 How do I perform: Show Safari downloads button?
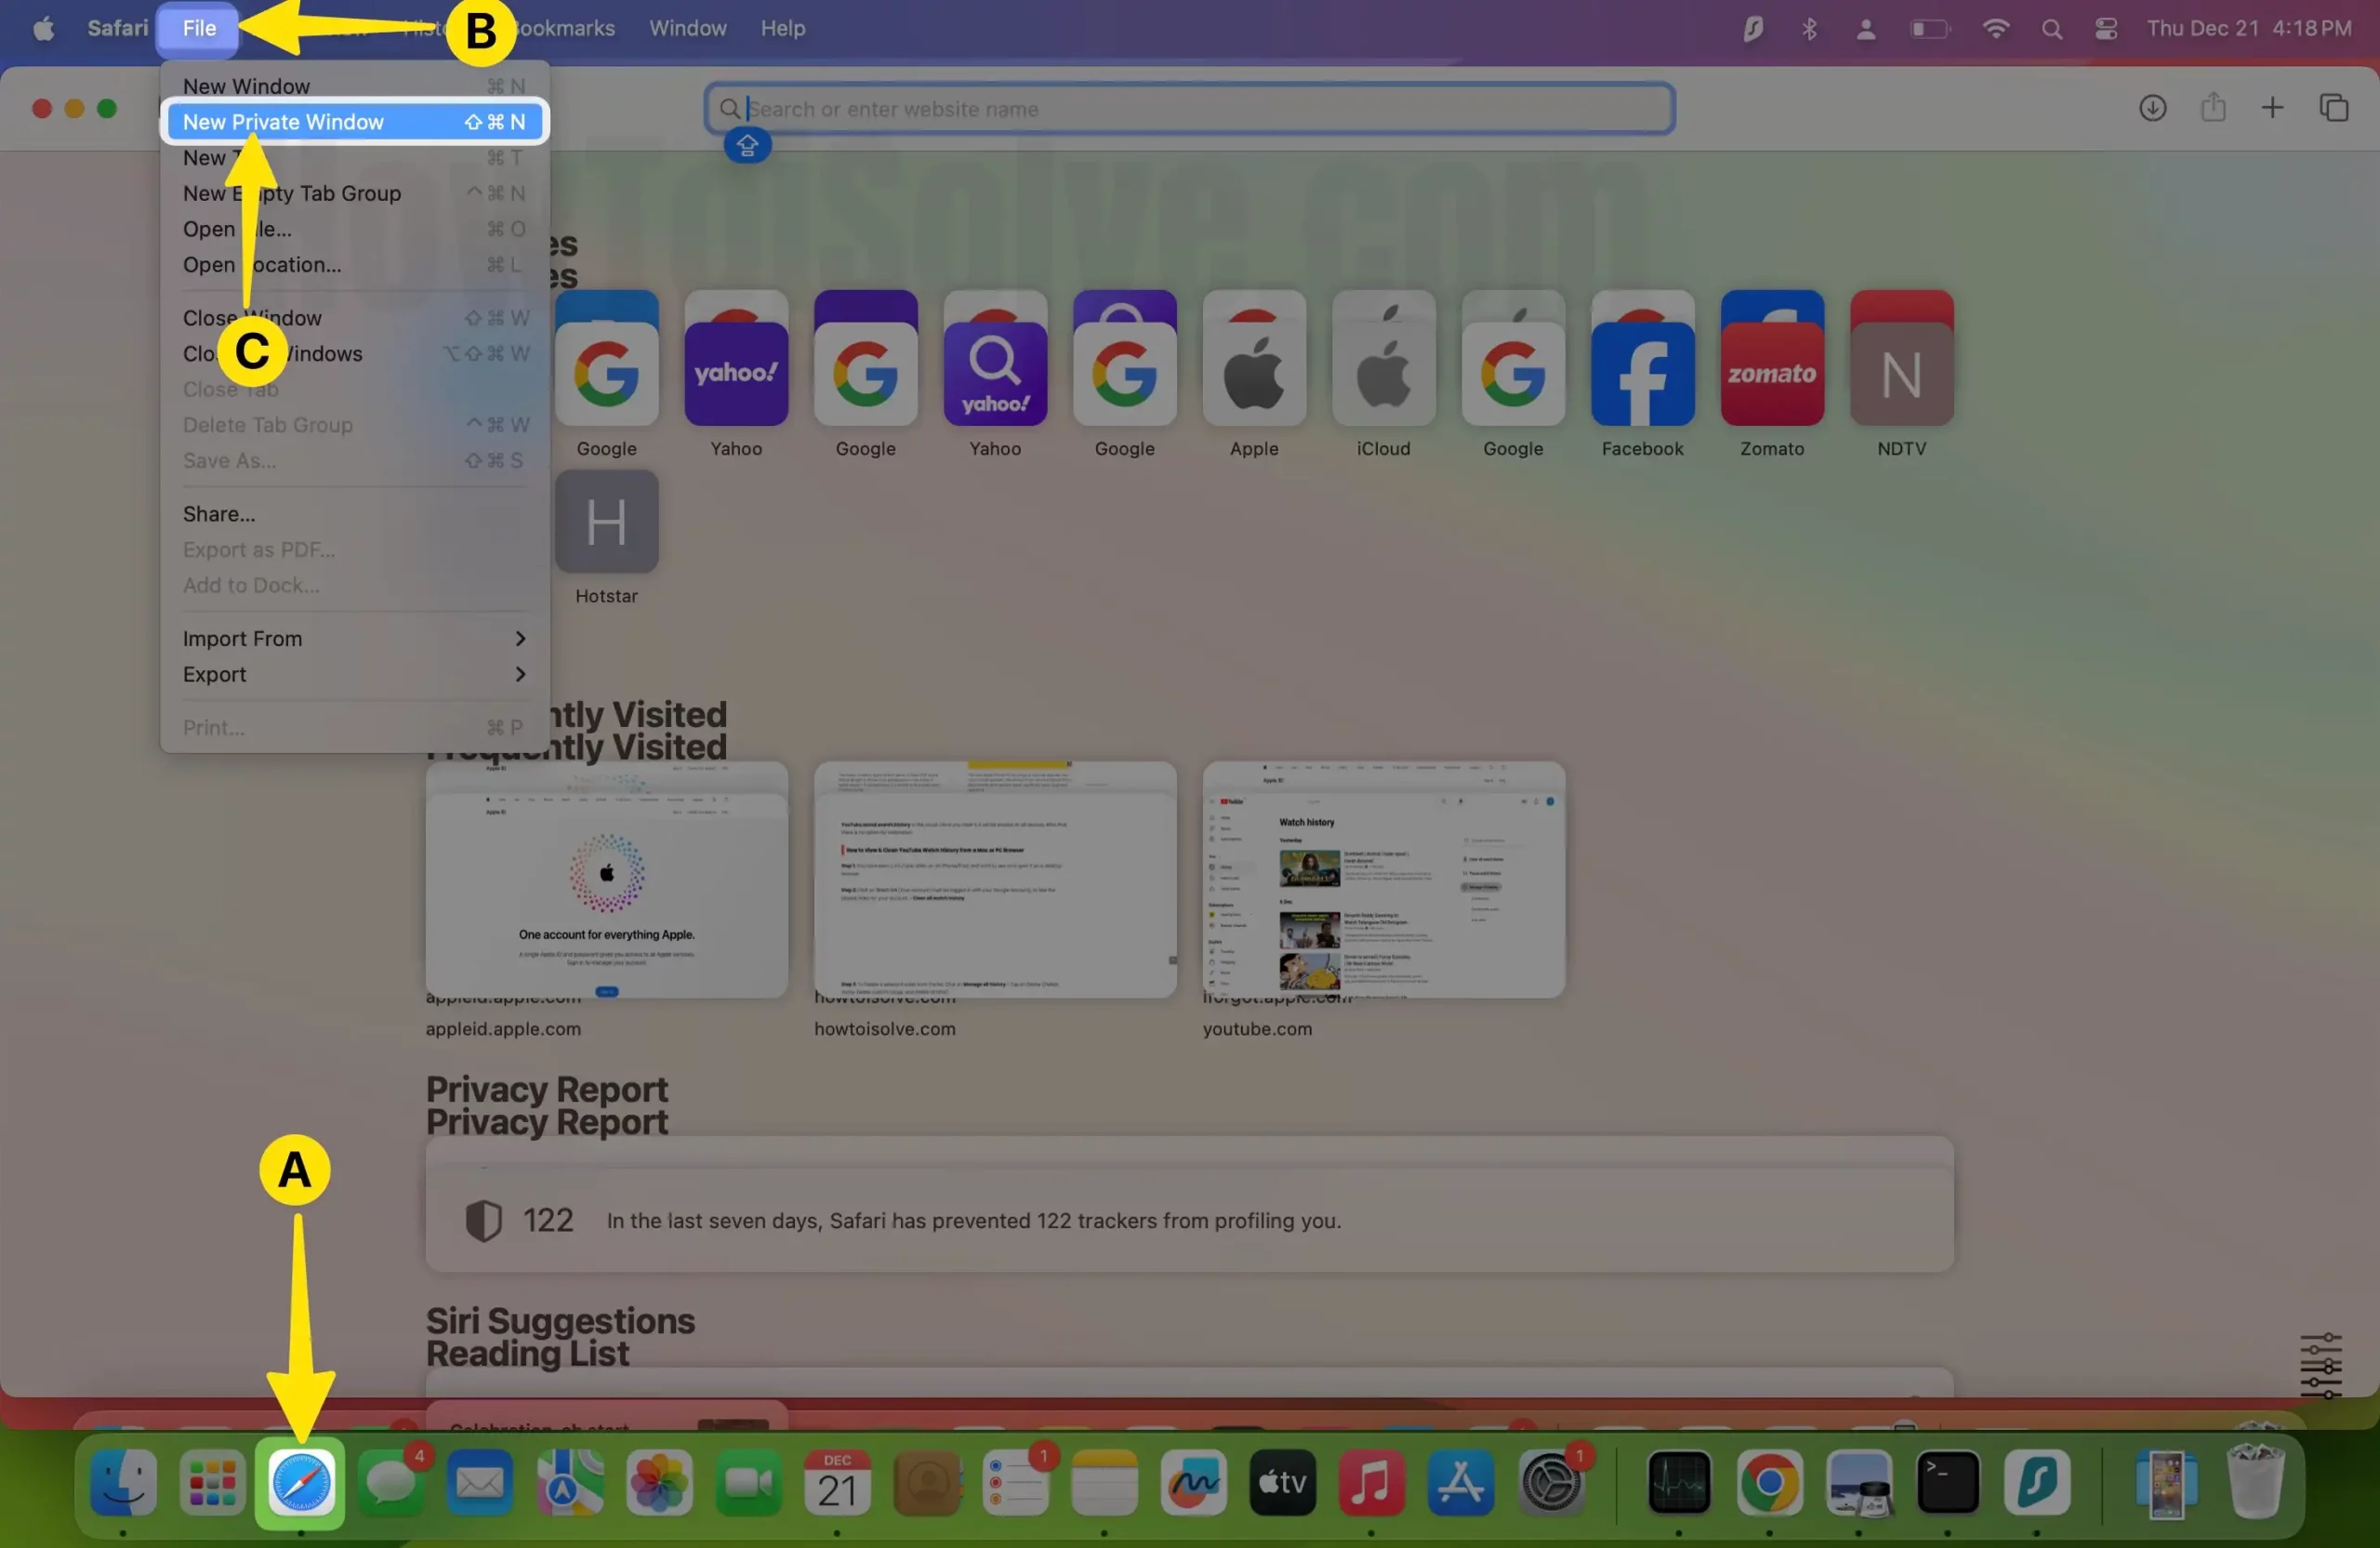(x=2152, y=108)
